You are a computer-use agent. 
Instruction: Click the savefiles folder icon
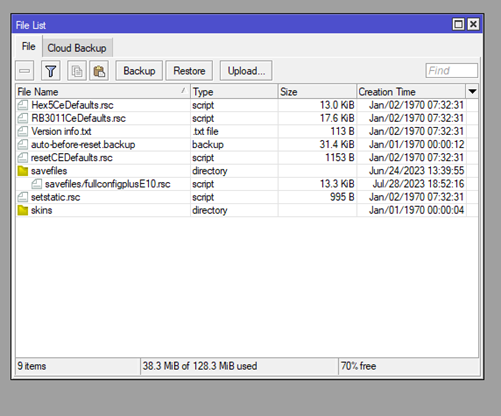coord(23,171)
